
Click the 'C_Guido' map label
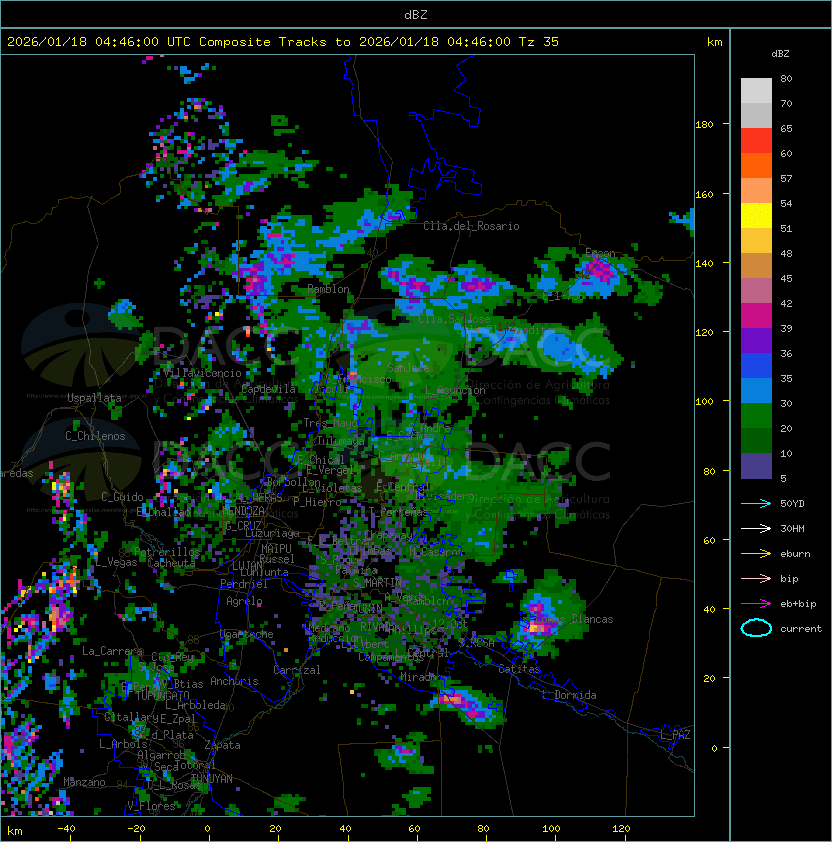coord(122,497)
